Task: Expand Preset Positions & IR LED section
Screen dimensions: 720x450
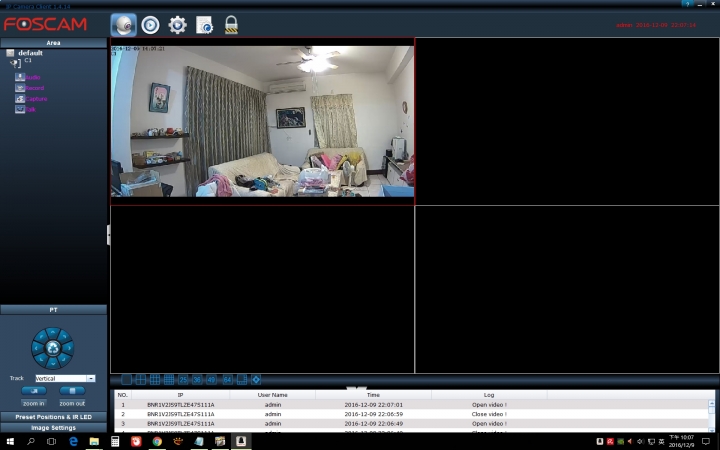Action: point(53,417)
